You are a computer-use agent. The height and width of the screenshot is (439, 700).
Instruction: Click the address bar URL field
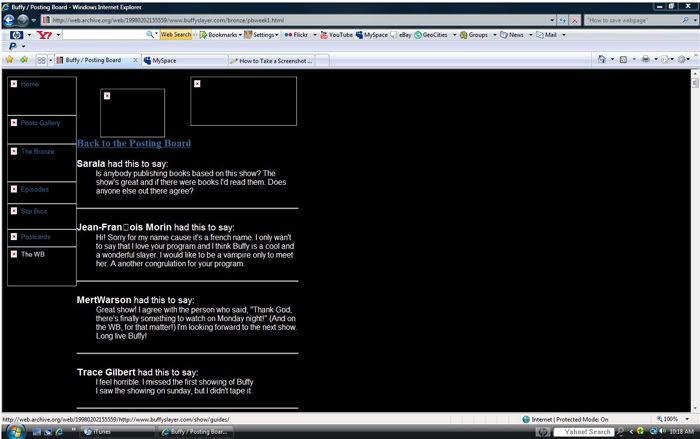tap(295, 20)
